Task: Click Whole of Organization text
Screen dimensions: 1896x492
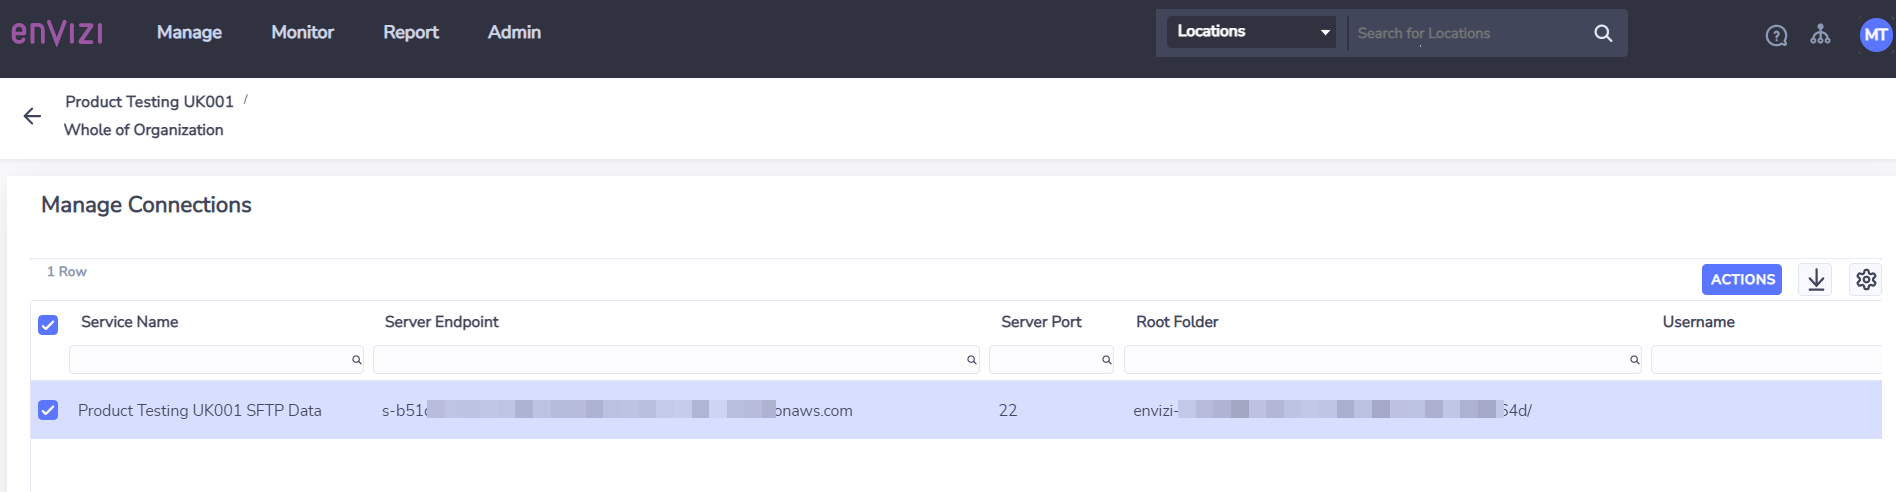Action: pyautogui.click(x=144, y=130)
